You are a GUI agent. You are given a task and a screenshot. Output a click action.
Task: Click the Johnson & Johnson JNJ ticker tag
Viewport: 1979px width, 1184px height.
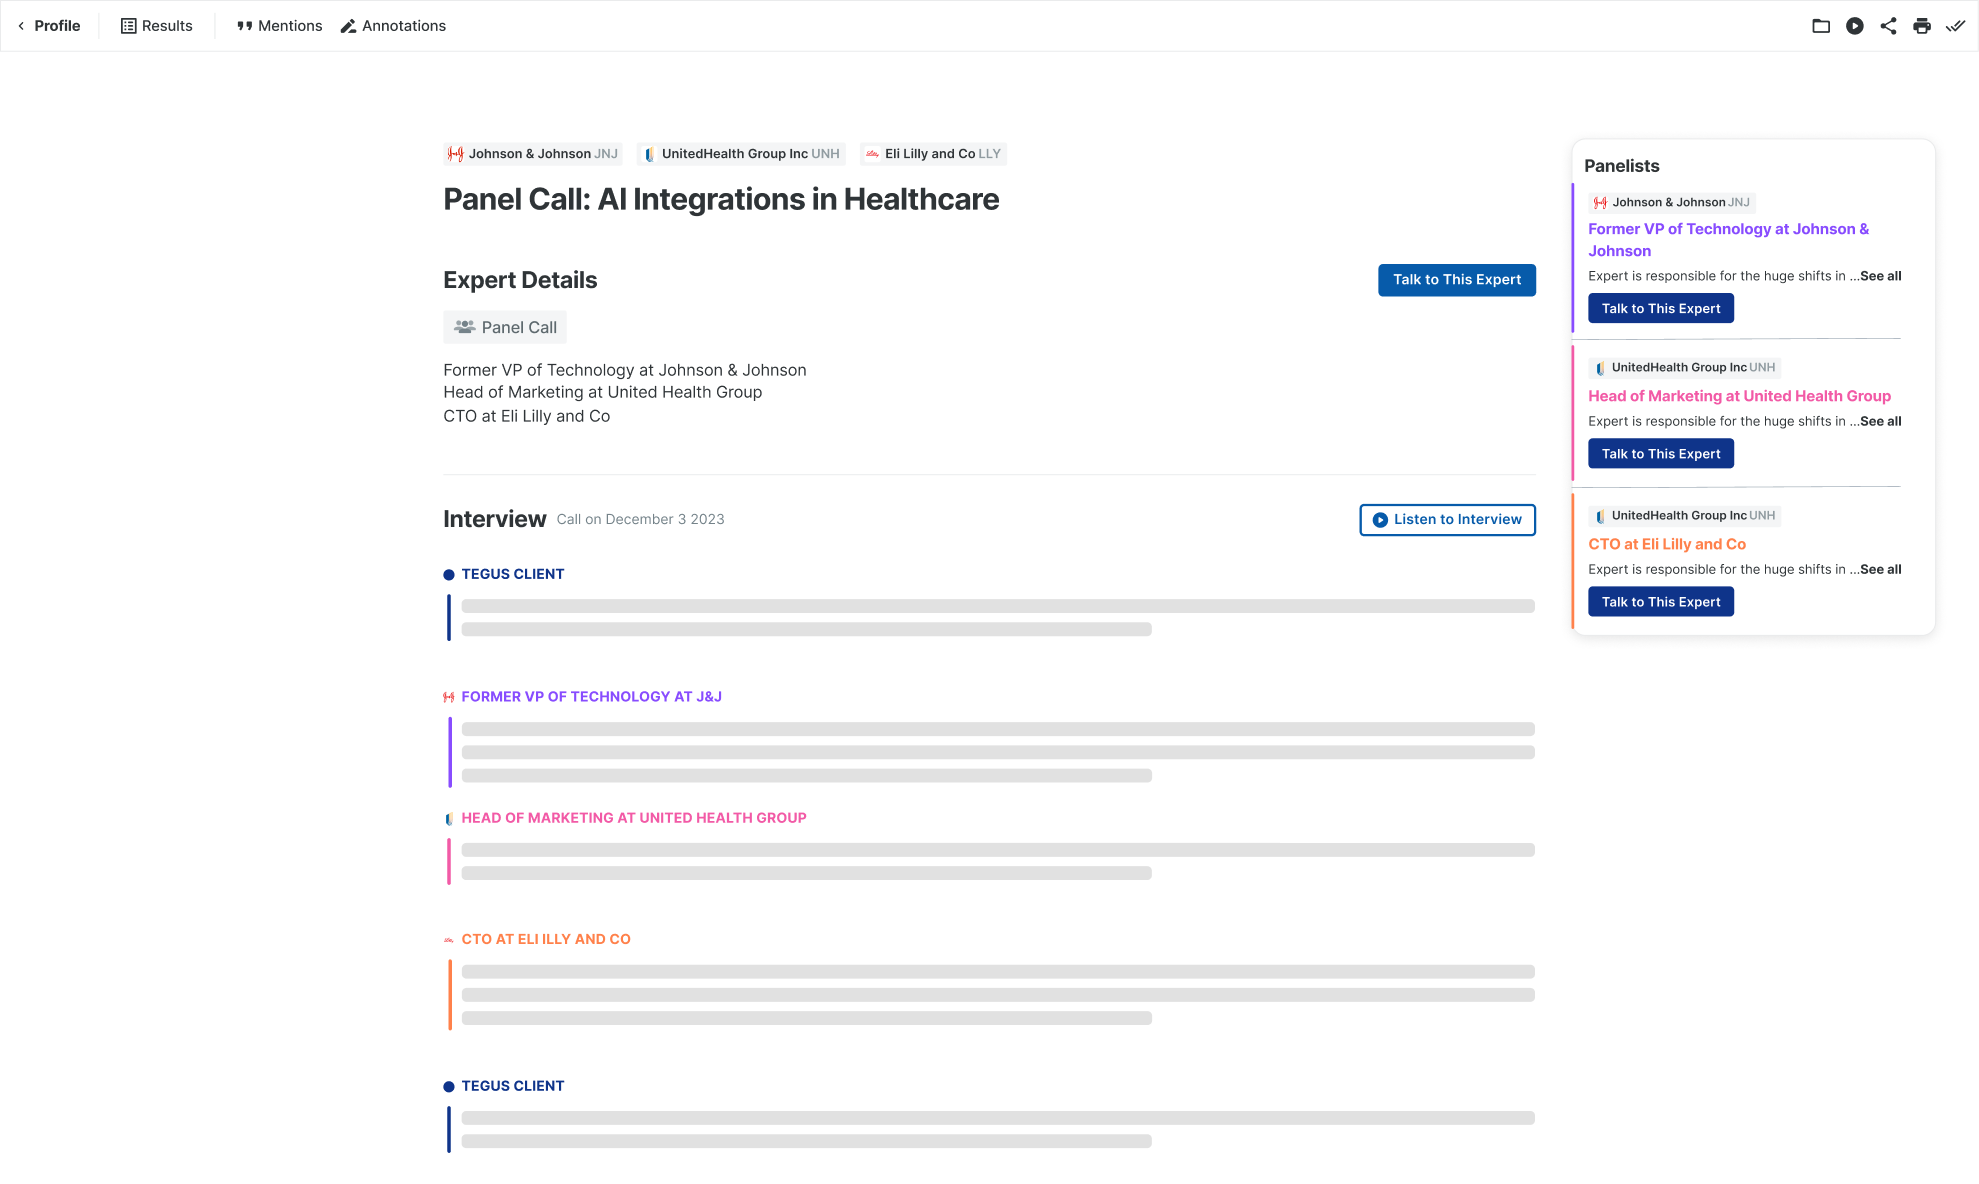(x=533, y=154)
